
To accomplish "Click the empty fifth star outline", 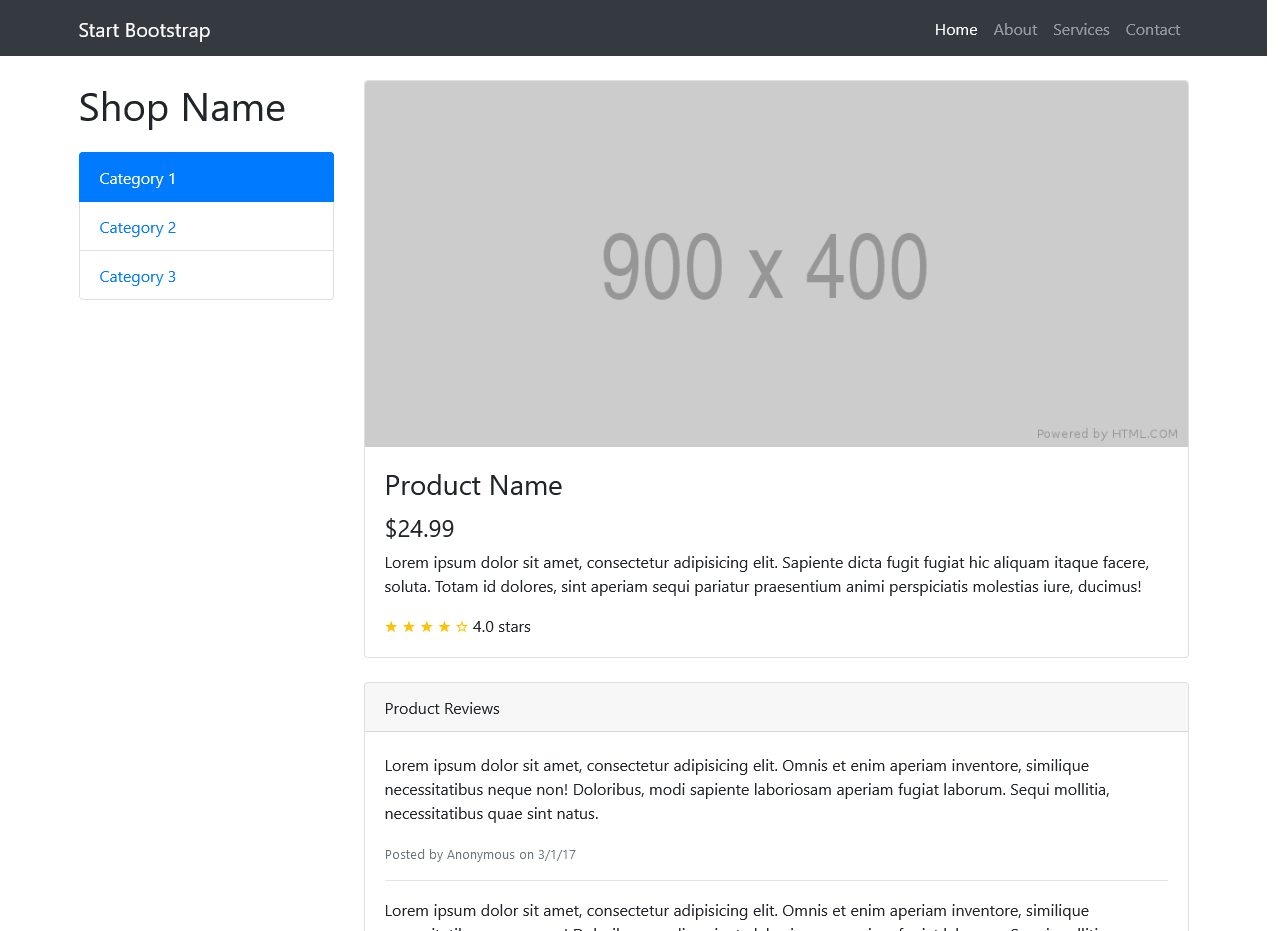I will (x=462, y=627).
